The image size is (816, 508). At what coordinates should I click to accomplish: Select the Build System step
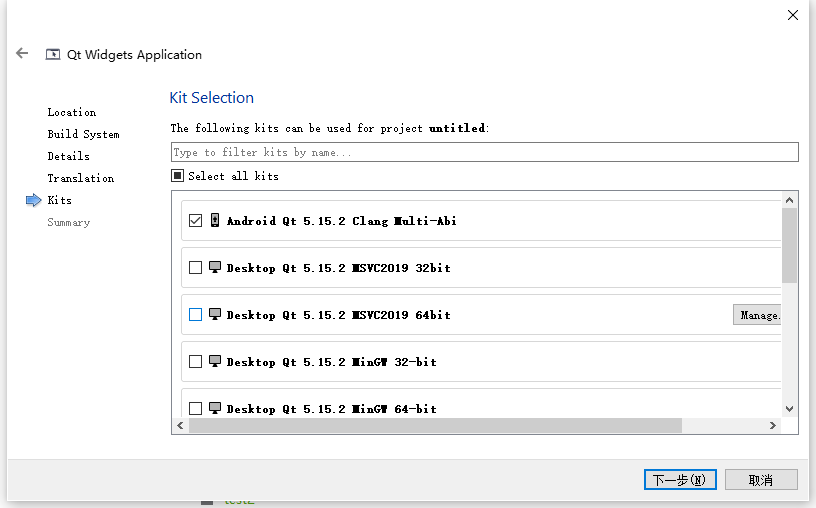coord(83,134)
